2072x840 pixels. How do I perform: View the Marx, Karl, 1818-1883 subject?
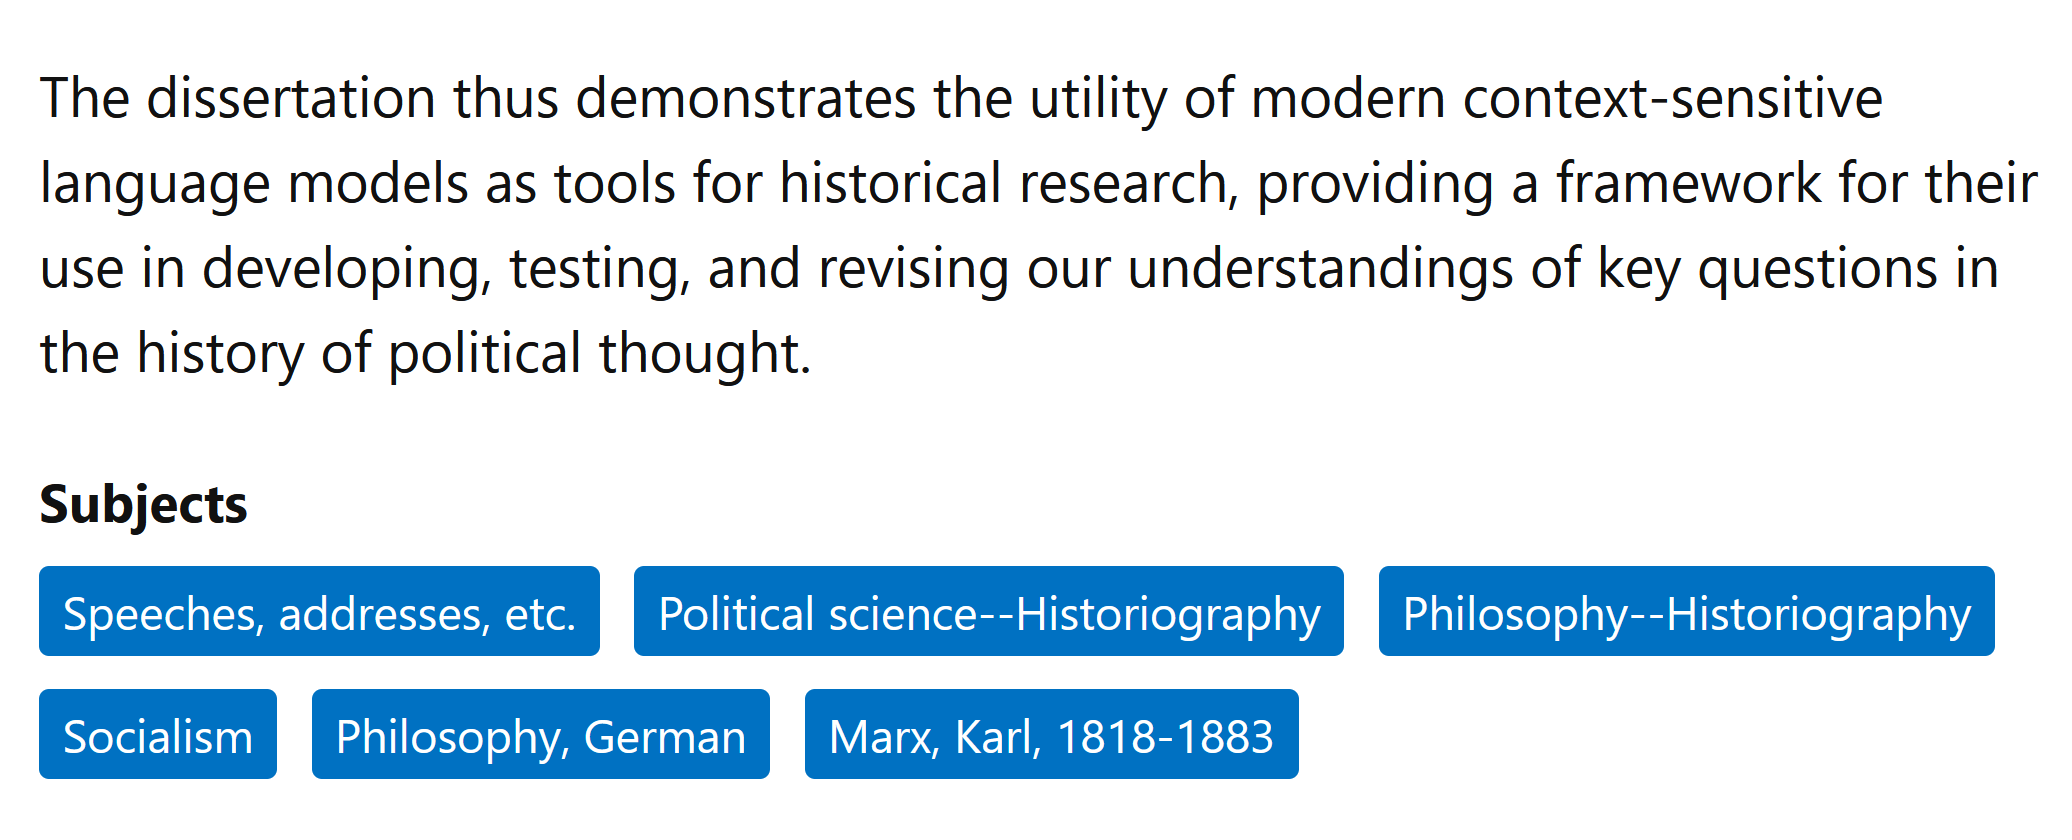1051,735
